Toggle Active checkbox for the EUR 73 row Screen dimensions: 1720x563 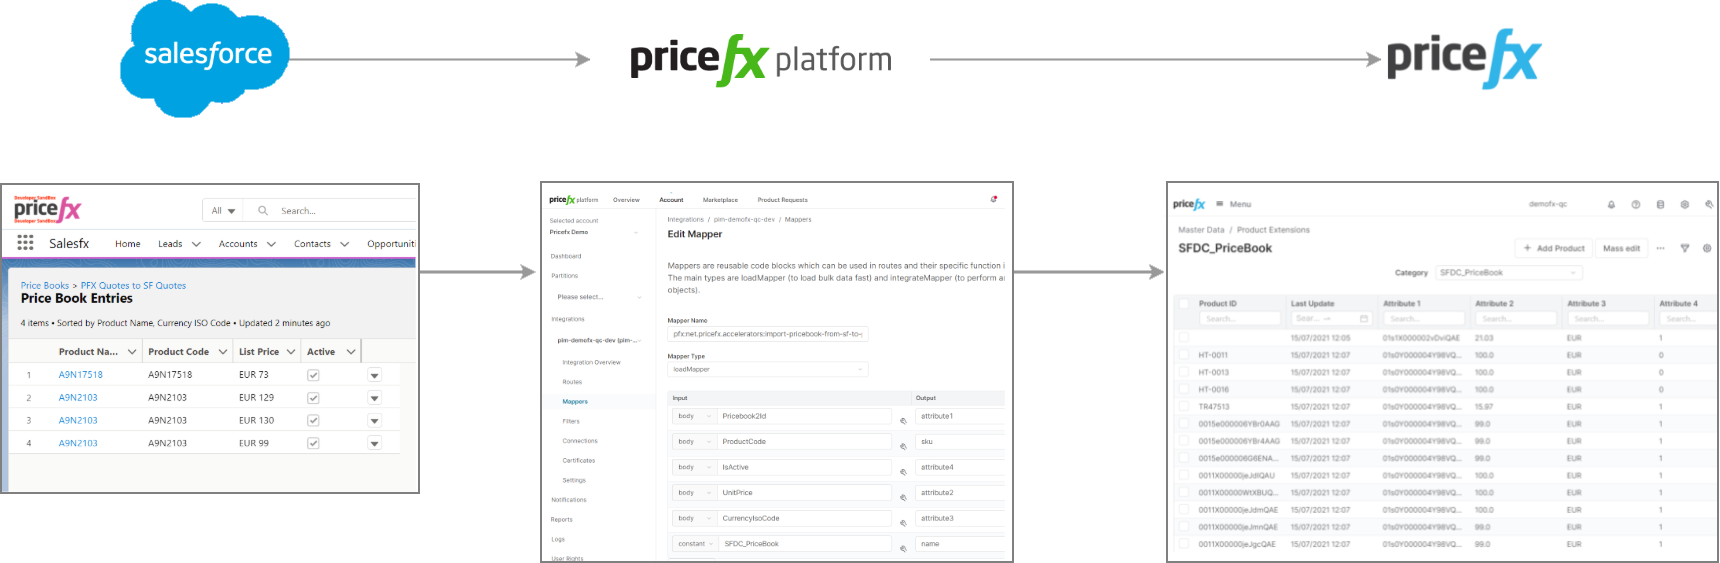(313, 375)
